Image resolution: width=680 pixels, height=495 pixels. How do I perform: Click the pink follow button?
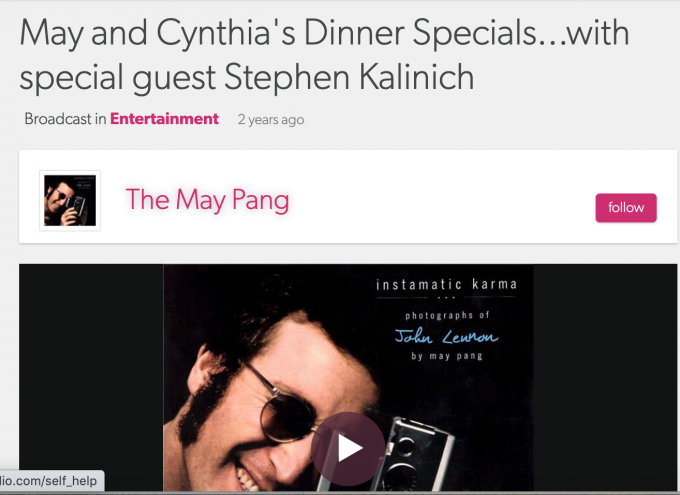coord(626,208)
